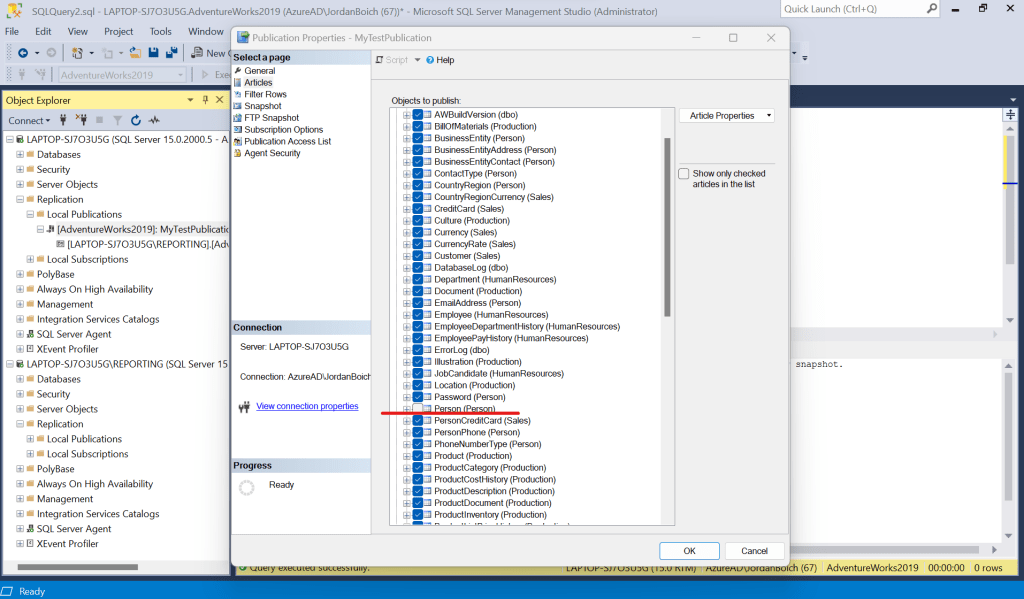Click the Save All toolbar icon
1024x599 pixels.
coord(172,53)
